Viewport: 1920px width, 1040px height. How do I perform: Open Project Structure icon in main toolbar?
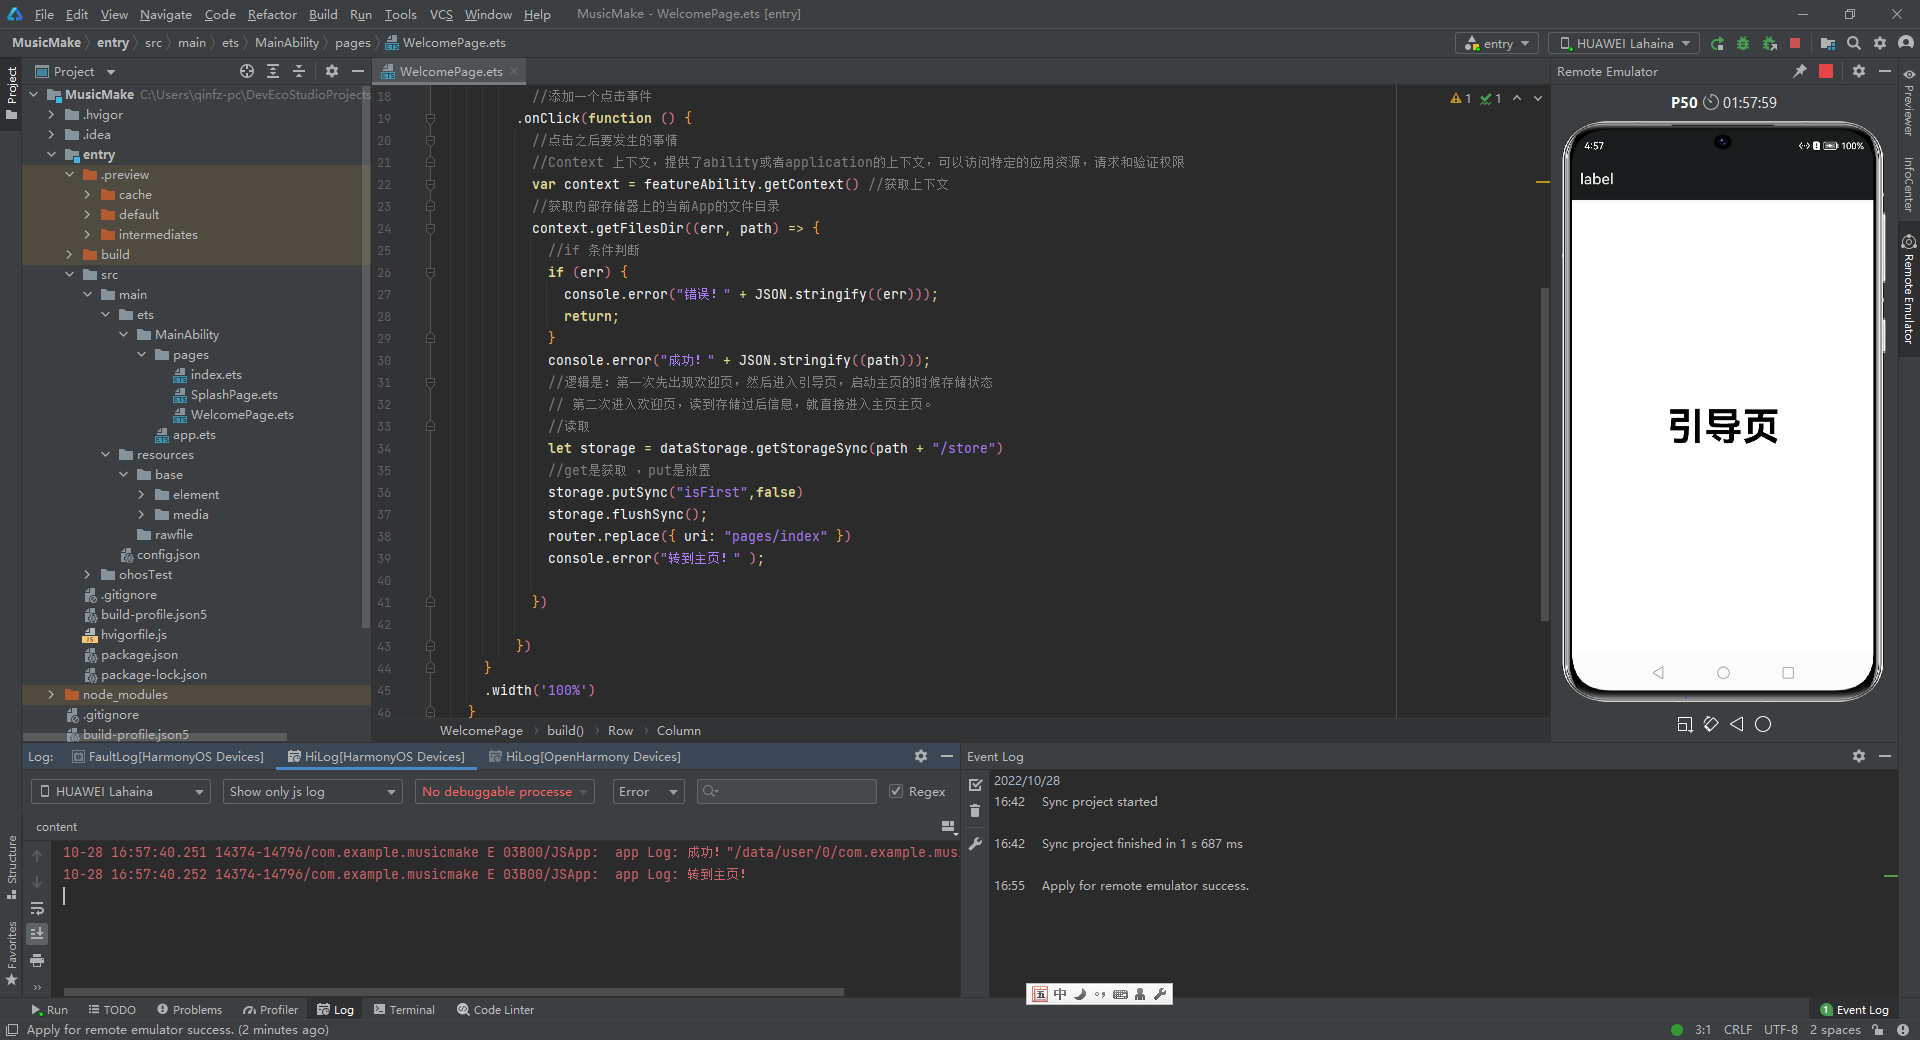[1828, 43]
